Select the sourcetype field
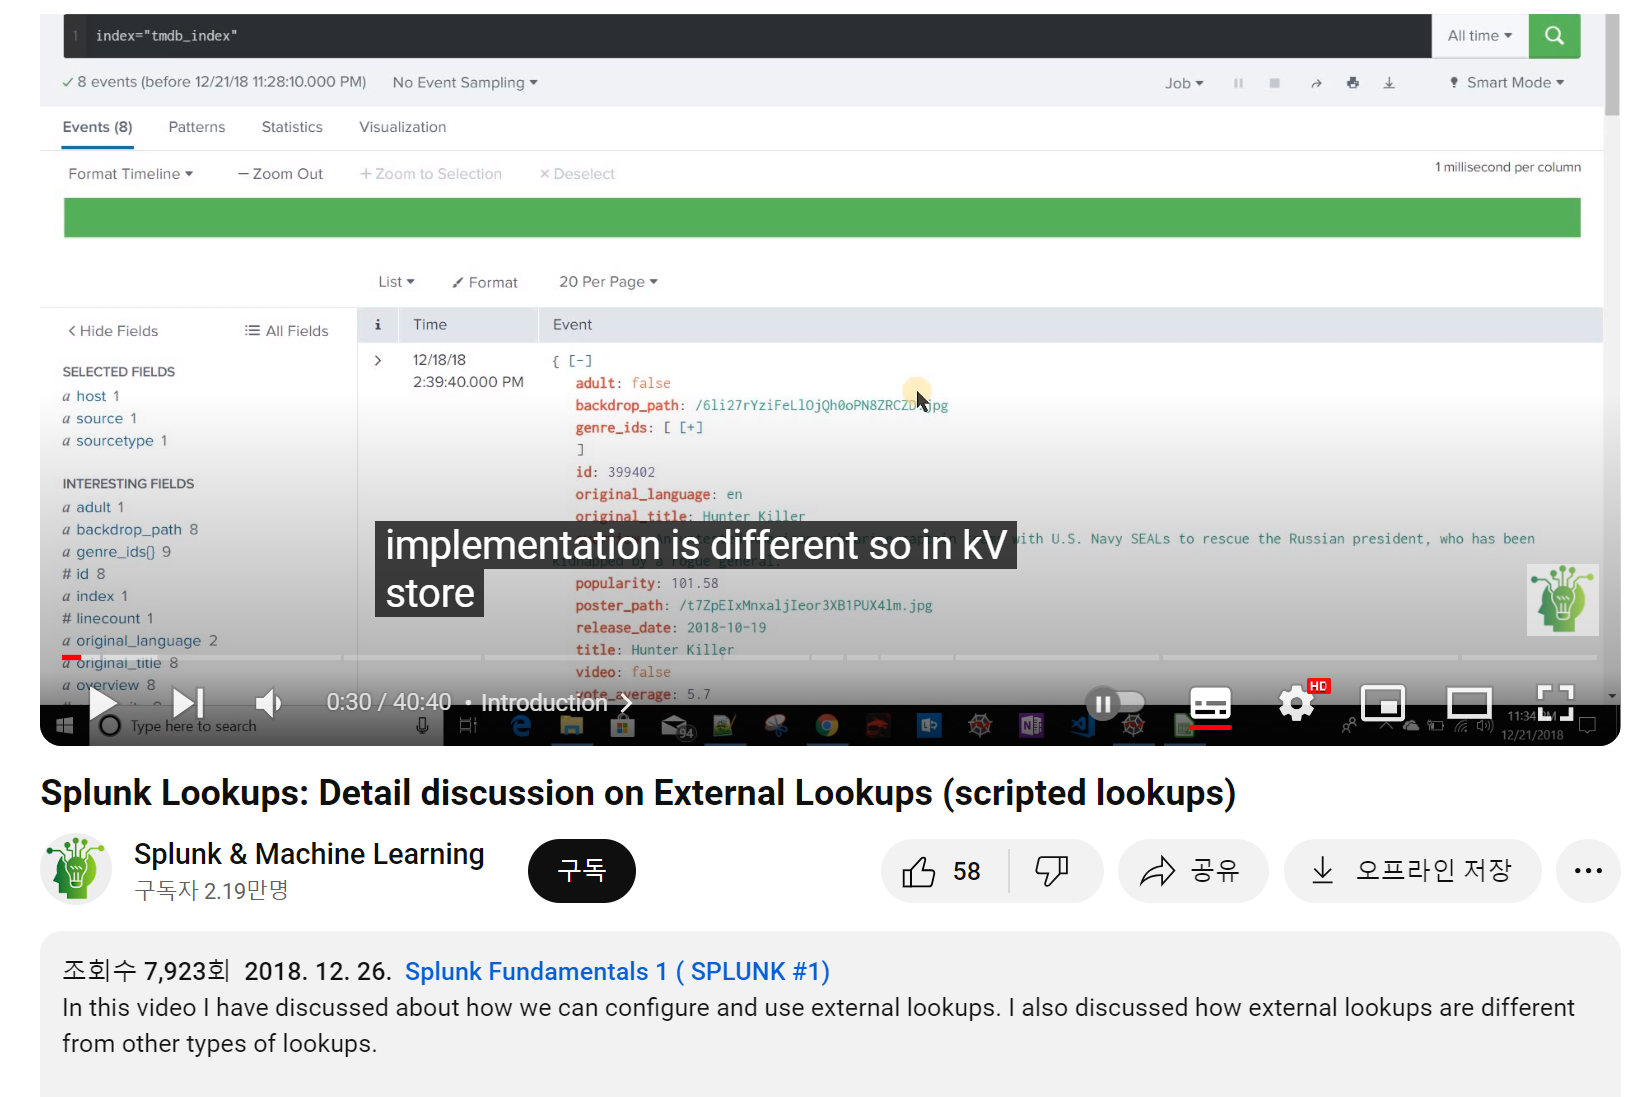1635x1097 pixels. click(115, 441)
